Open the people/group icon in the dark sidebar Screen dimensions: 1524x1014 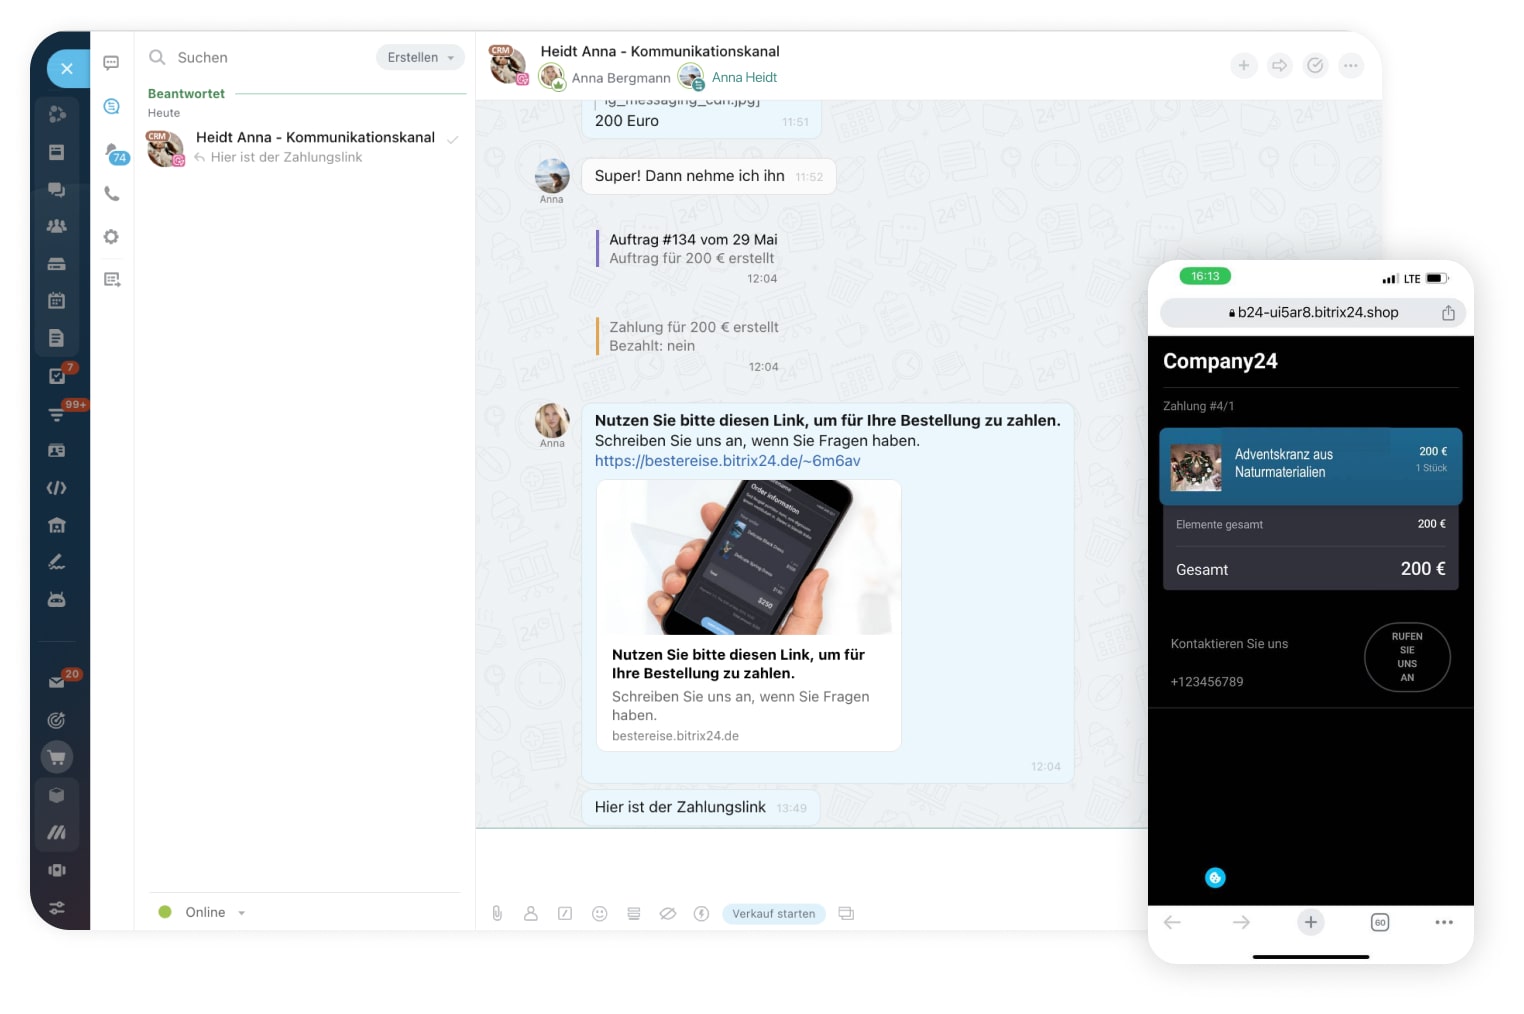point(57,226)
